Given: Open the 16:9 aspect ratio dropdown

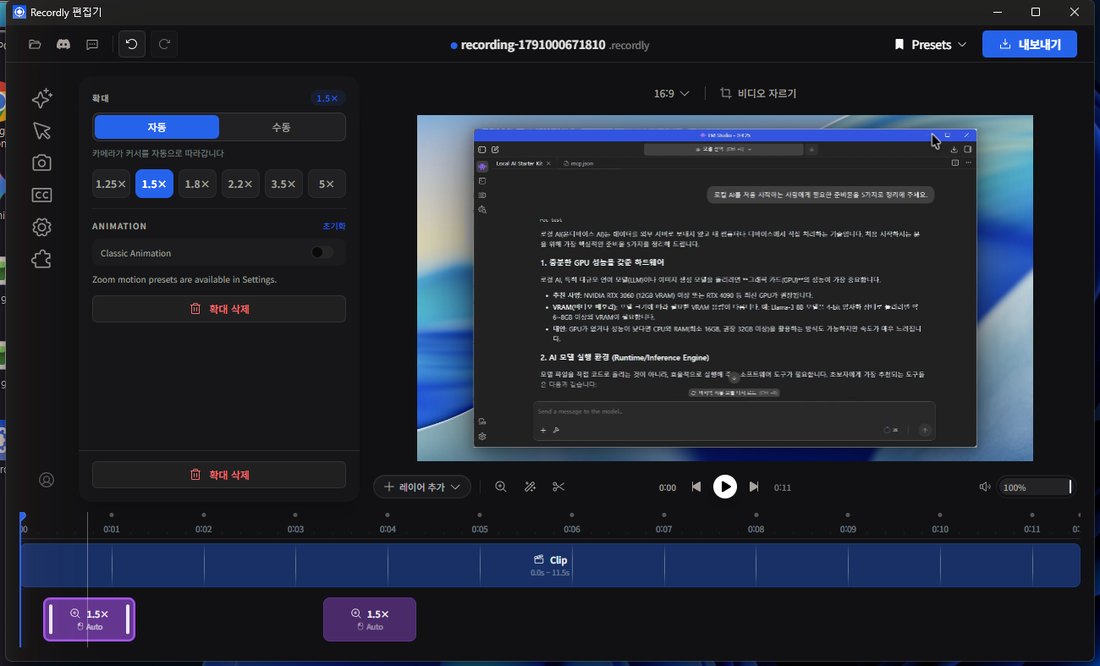Looking at the screenshot, I should 671,93.
